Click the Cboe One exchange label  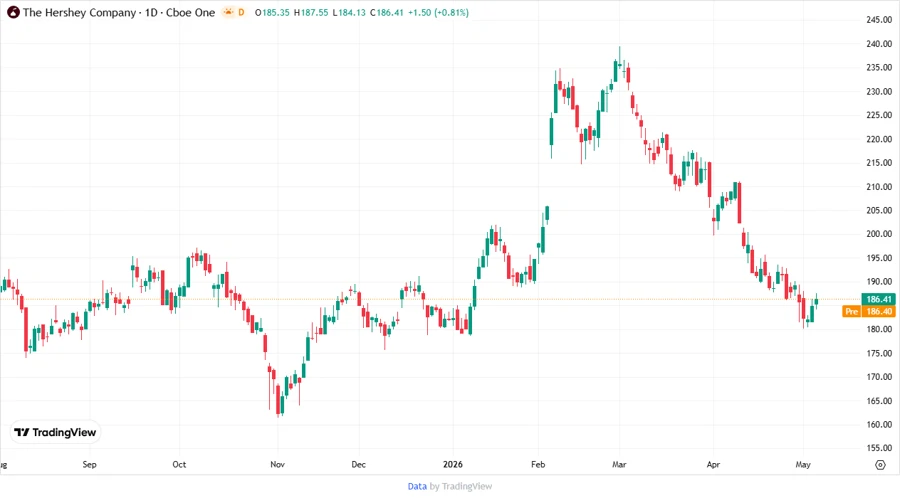click(191, 12)
